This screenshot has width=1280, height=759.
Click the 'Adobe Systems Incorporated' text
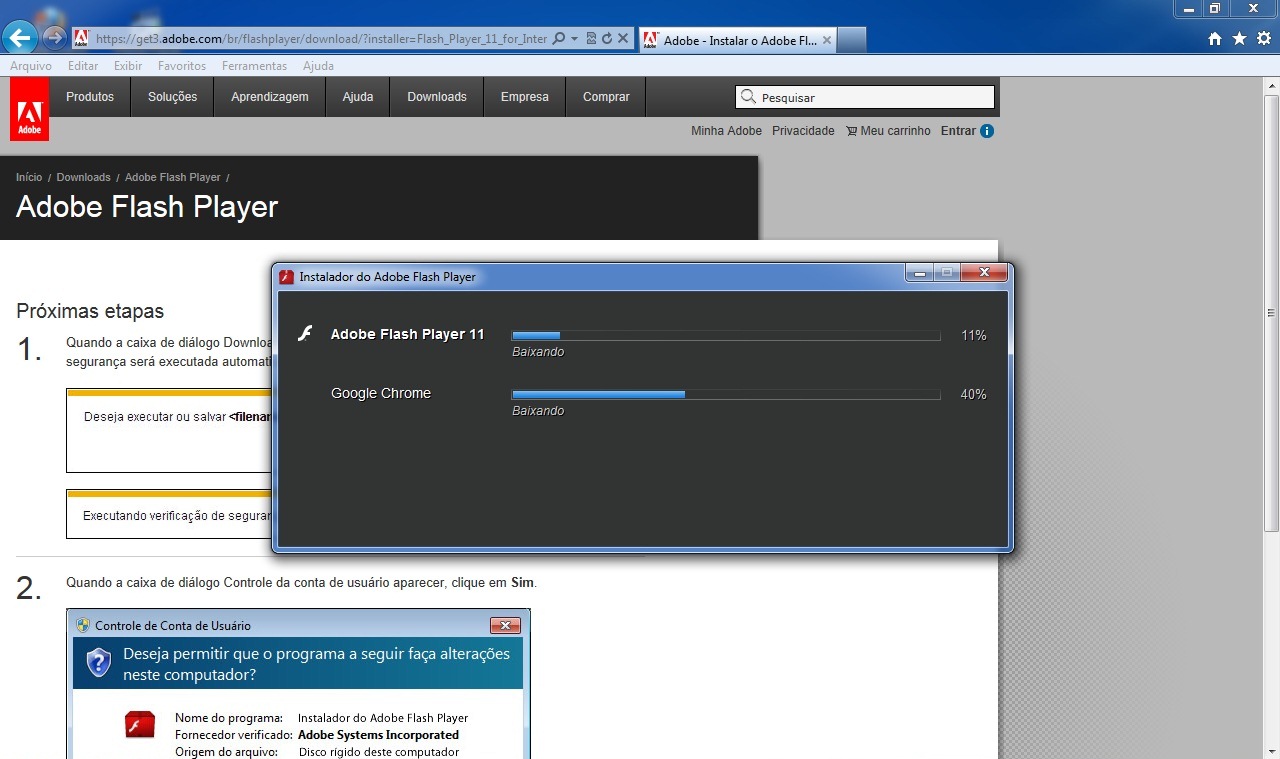(x=378, y=735)
